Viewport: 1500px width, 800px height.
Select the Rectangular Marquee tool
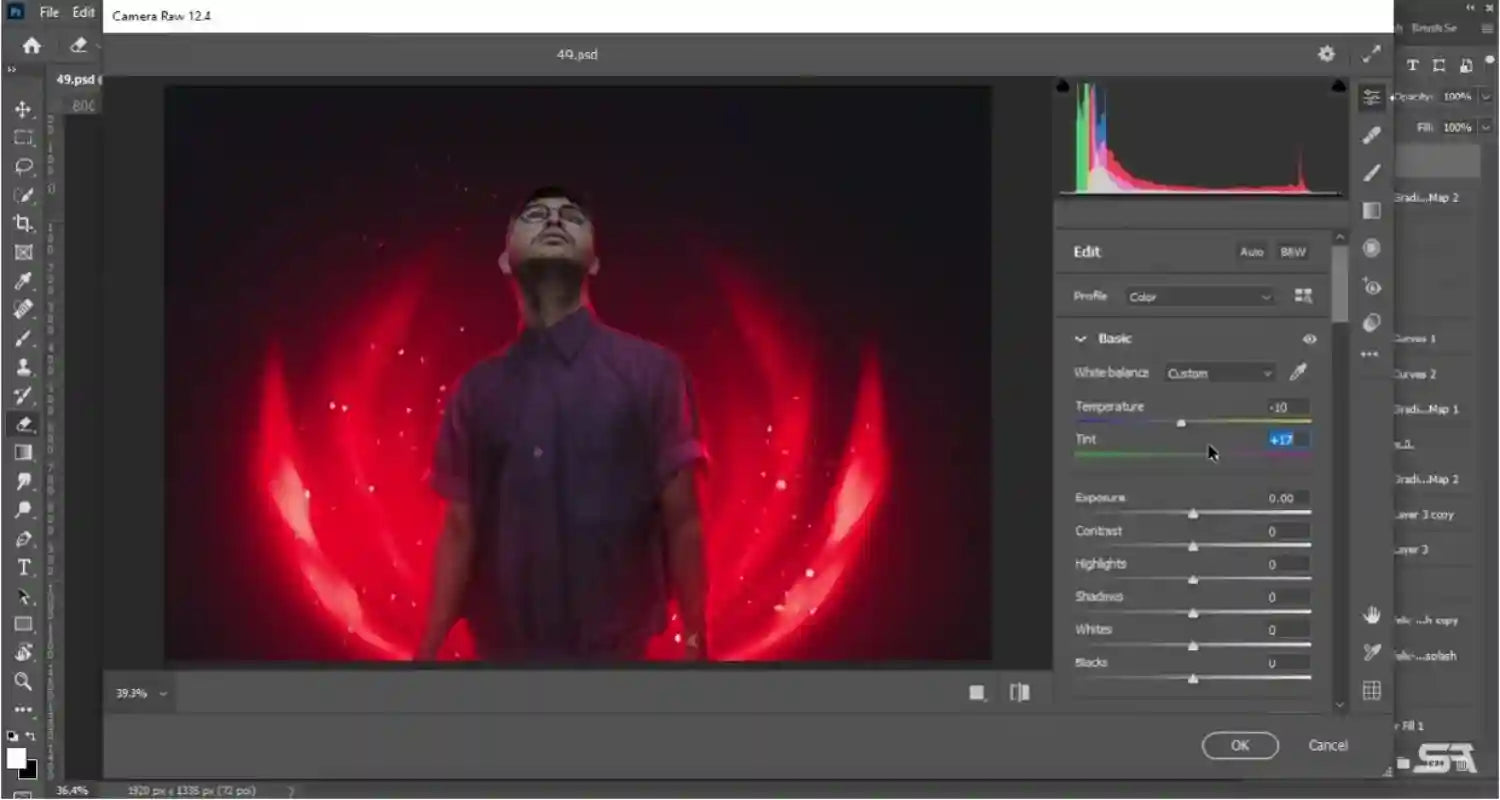pyautogui.click(x=23, y=137)
